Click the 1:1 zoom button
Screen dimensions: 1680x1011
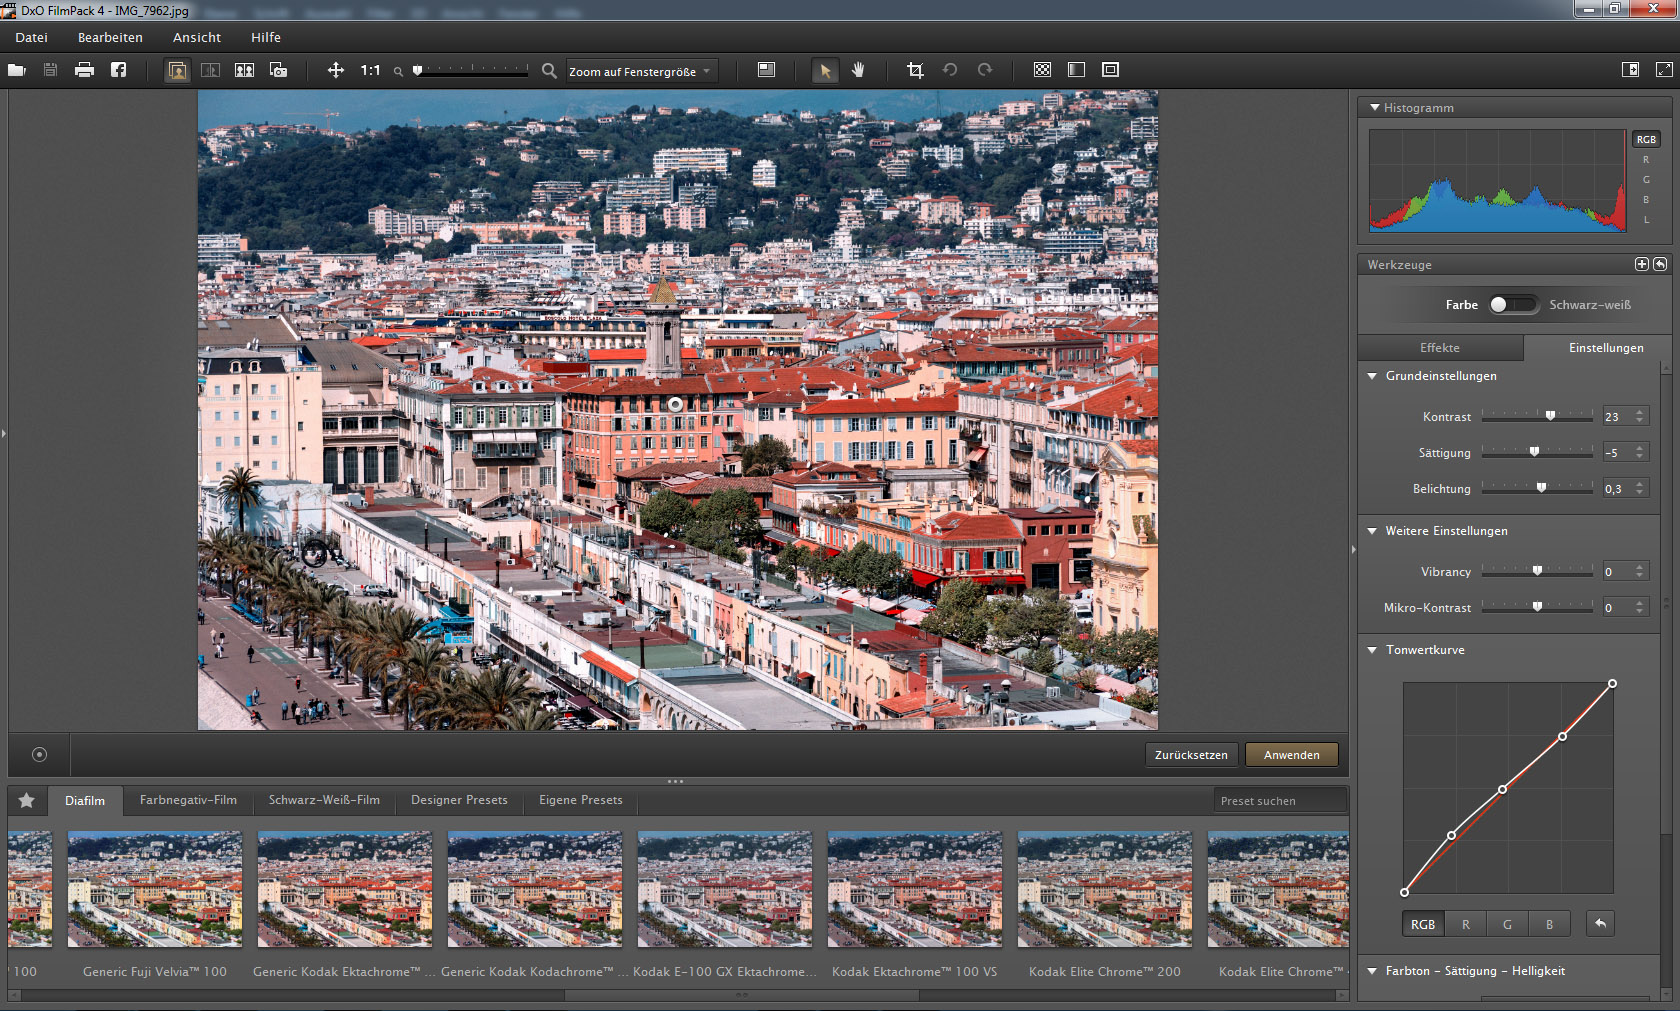tap(370, 70)
